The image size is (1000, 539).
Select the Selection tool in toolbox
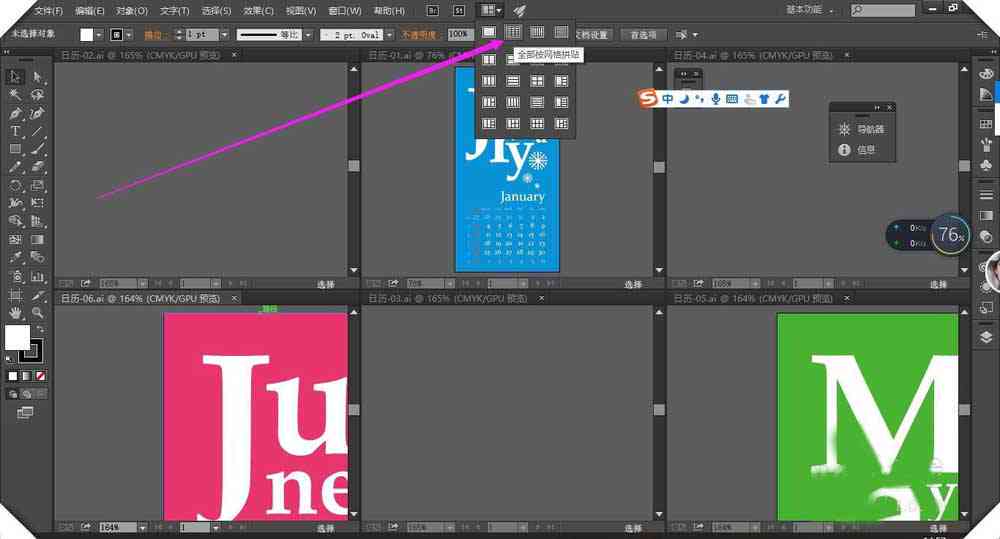(x=15, y=77)
